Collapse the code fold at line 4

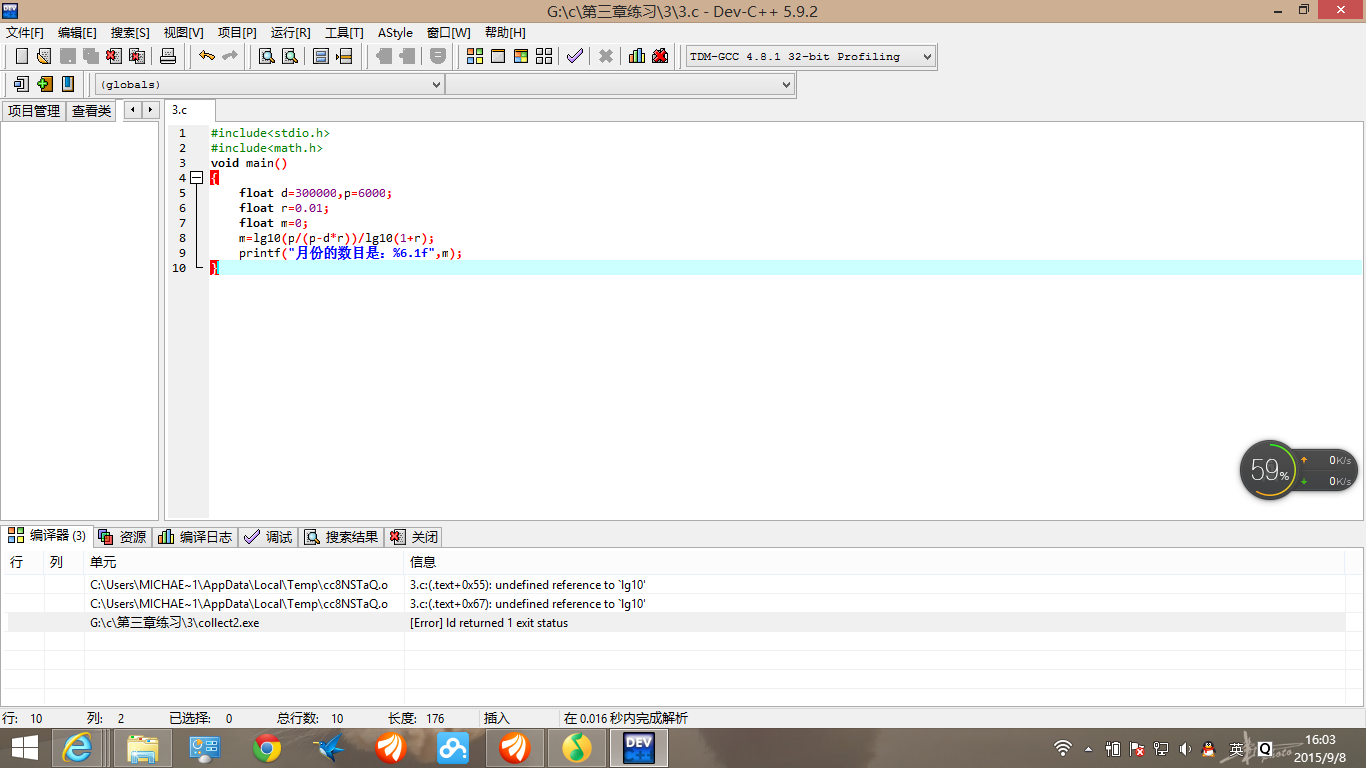tap(196, 178)
